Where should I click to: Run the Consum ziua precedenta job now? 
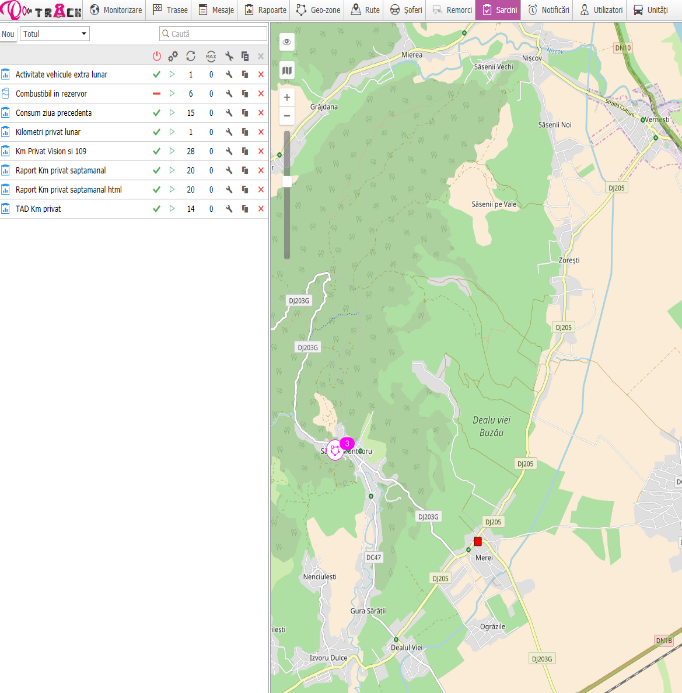pyautogui.click(x=171, y=113)
